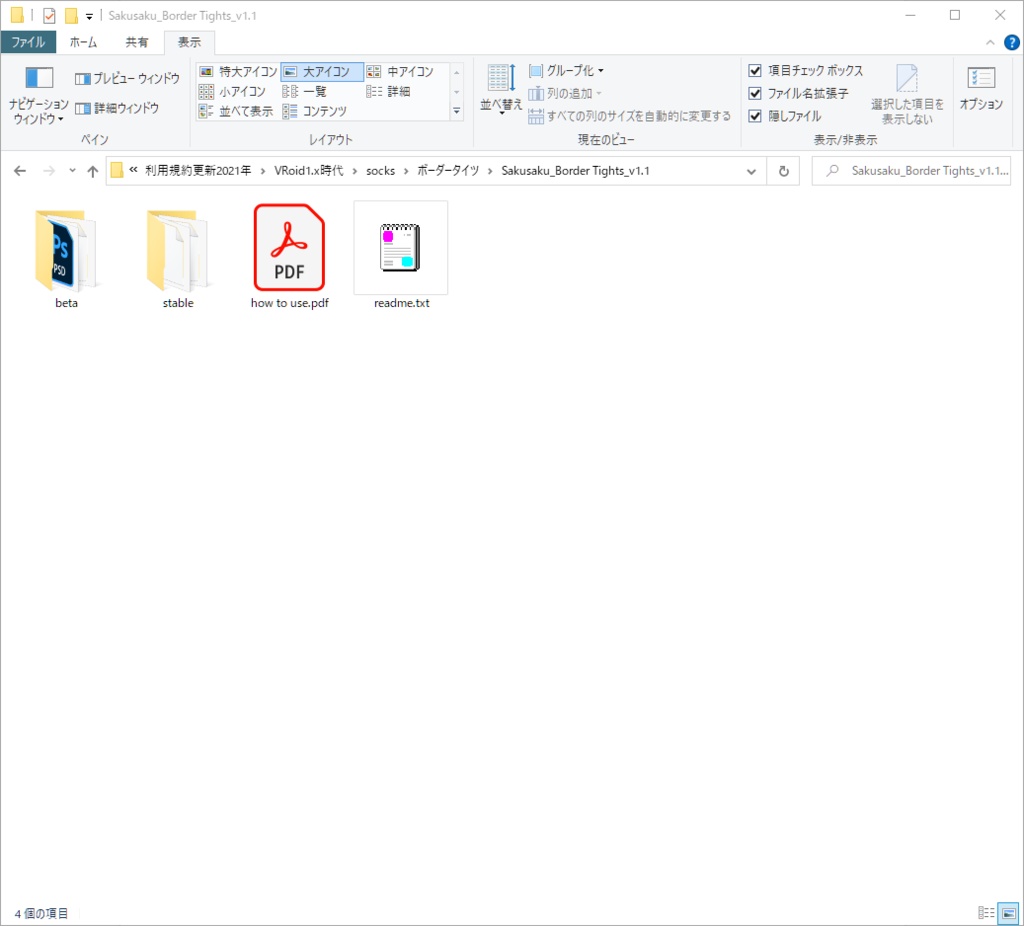Go up one folder level

pos(93,171)
